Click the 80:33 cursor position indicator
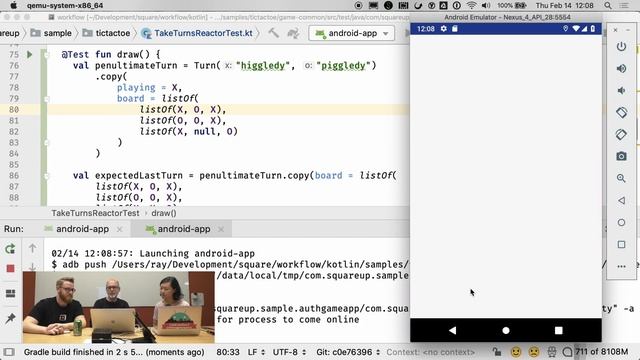Screen dimensions: 640x360 pyautogui.click(x=228, y=352)
